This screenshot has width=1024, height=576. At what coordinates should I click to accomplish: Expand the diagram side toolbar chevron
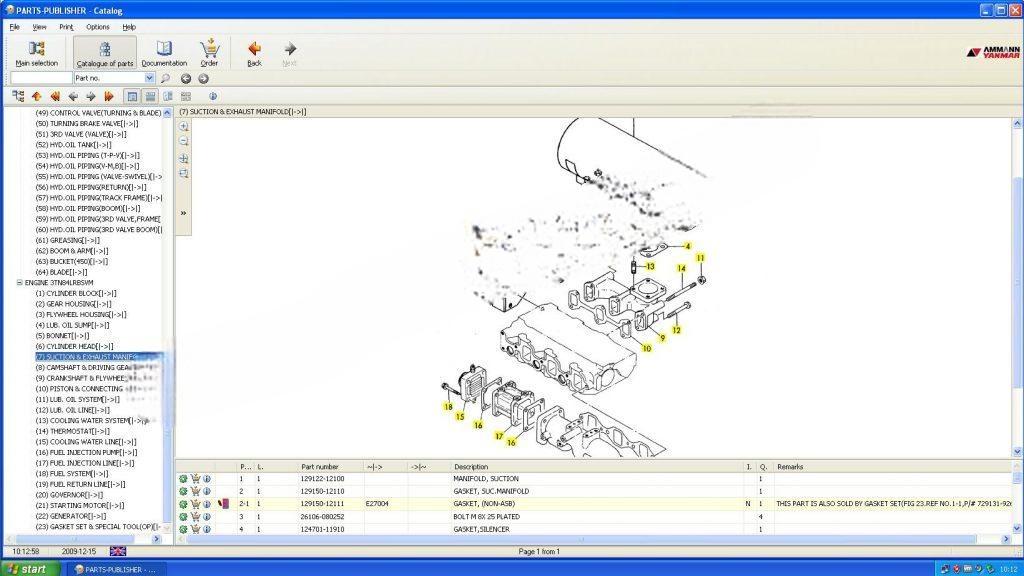tap(184, 213)
